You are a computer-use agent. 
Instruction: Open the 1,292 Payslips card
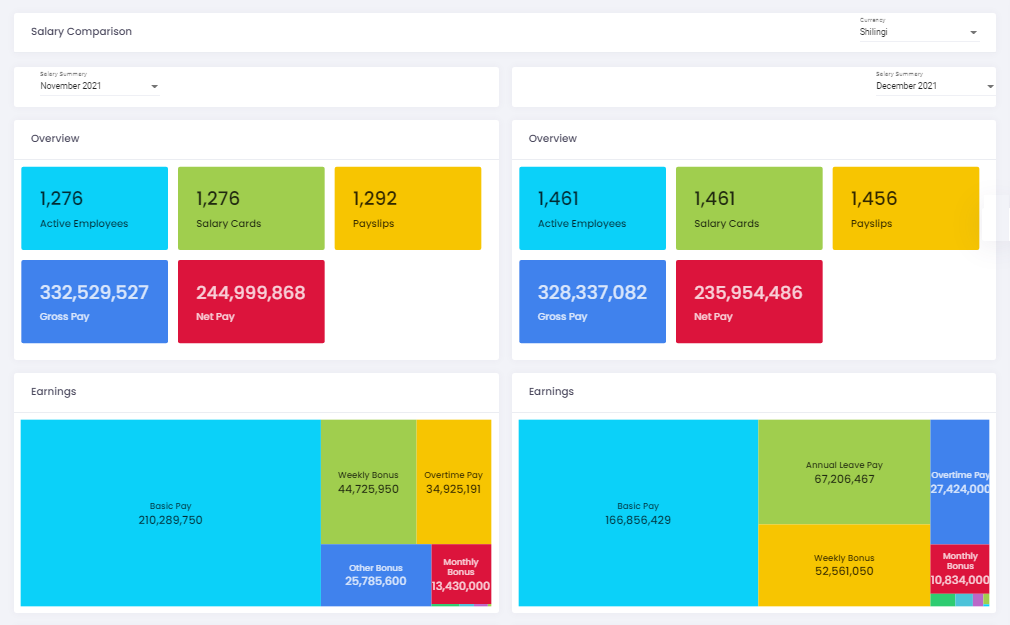click(408, 208)
